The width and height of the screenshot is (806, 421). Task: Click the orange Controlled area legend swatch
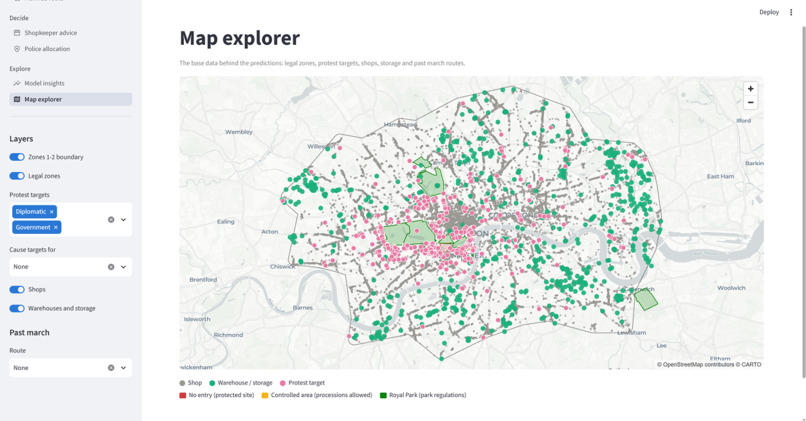265,395
